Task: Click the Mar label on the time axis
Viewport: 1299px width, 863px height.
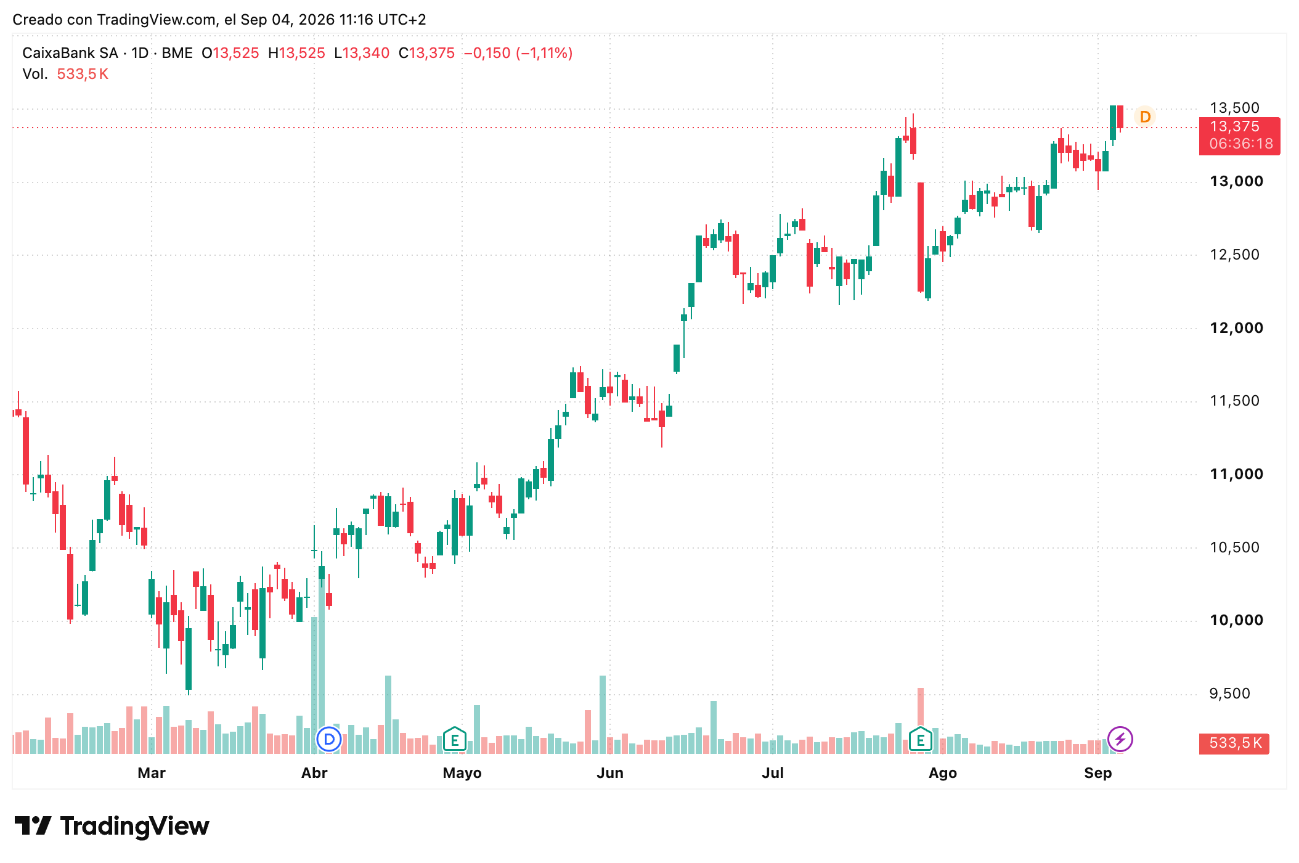Action: pos(151,773)
